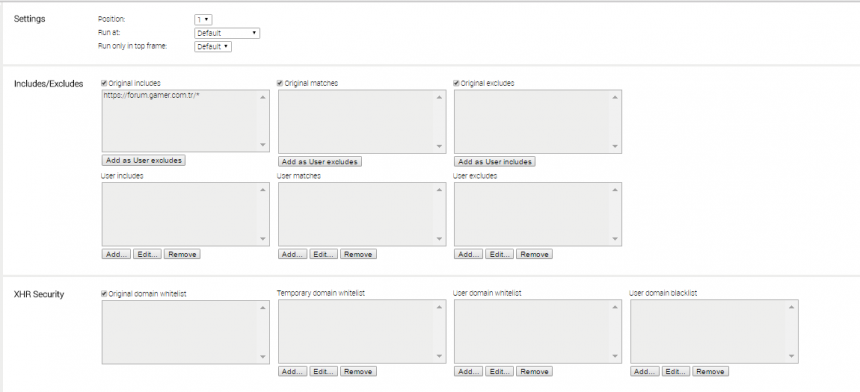Click scroll-up arrow of User domain blacklist
The image size is (860, 392).
pos(791,307)
